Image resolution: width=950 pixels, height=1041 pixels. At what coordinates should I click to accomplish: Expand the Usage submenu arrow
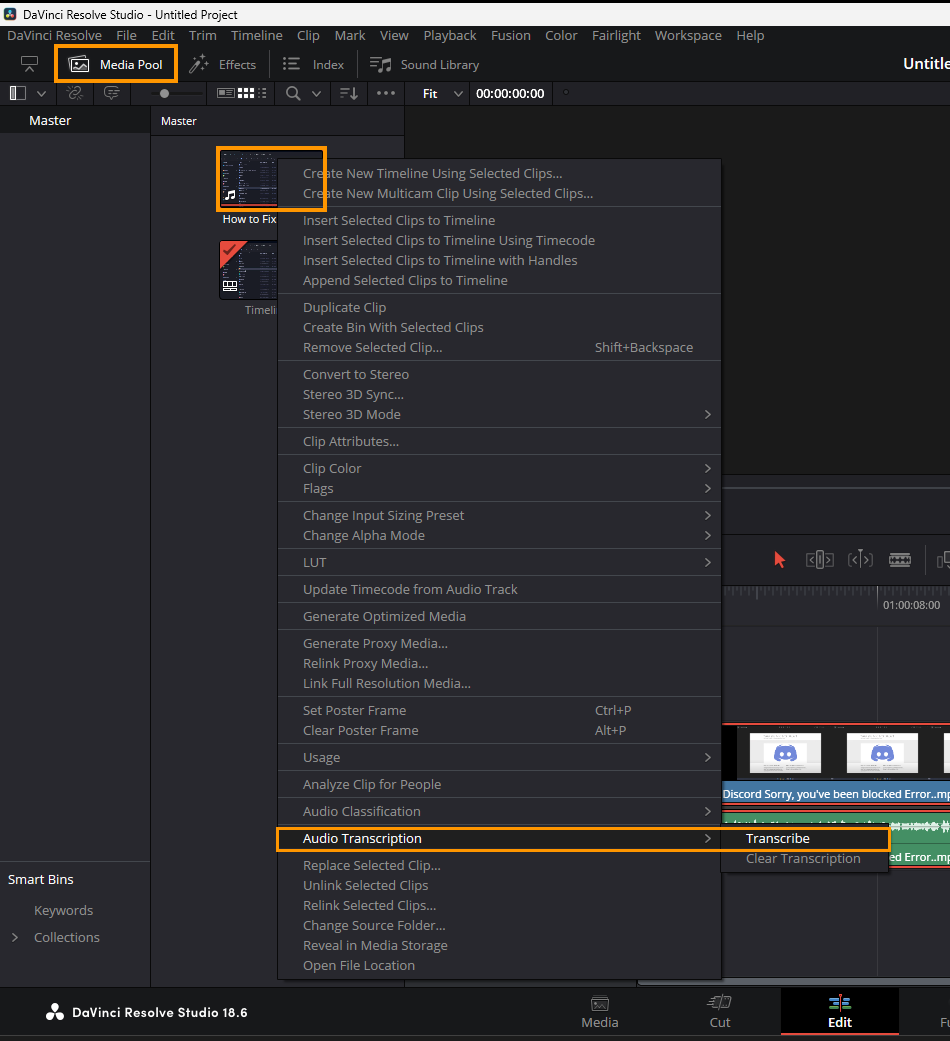point(708,758)
